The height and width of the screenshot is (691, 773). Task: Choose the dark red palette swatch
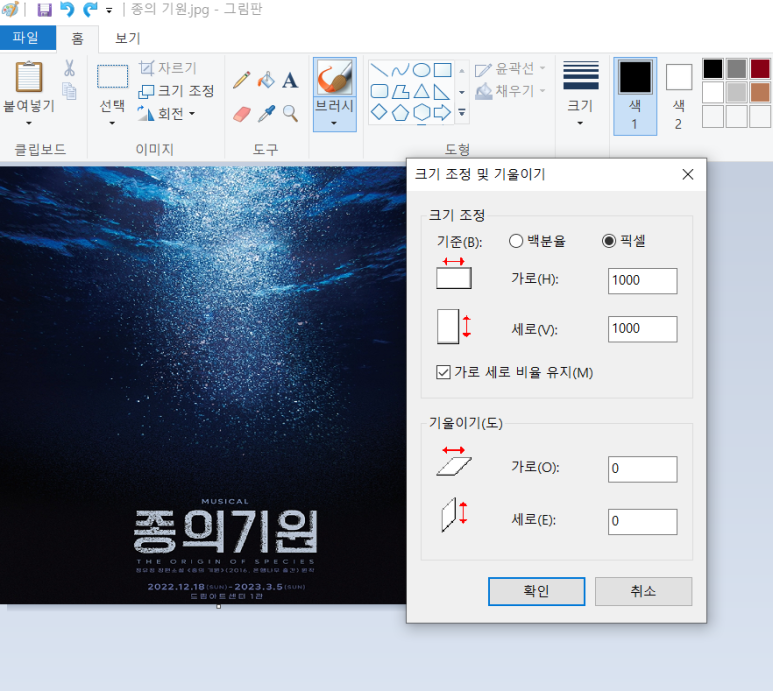click(760, 69)
